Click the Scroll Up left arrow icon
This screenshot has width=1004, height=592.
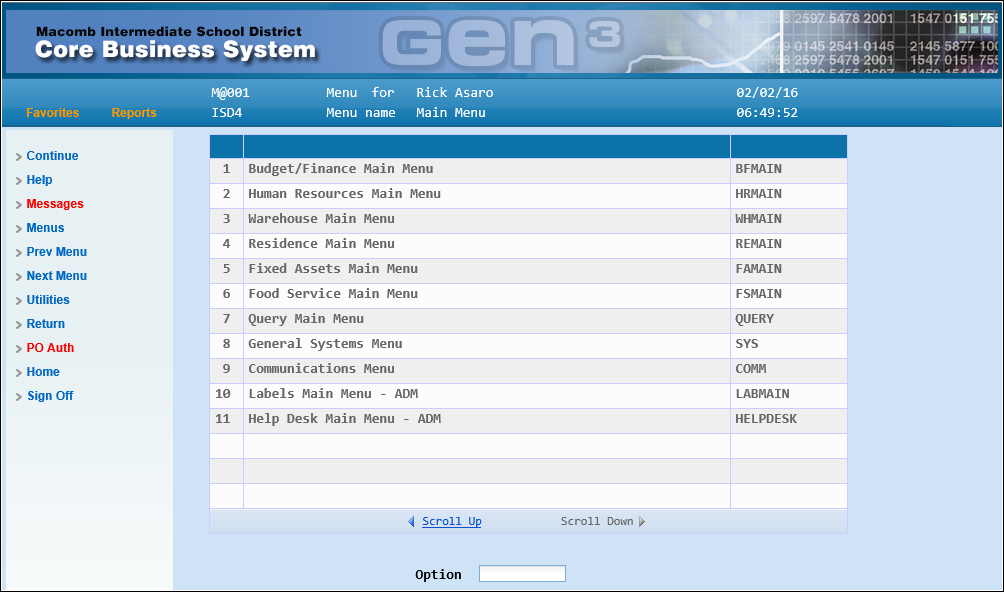[x=411, y=522]
